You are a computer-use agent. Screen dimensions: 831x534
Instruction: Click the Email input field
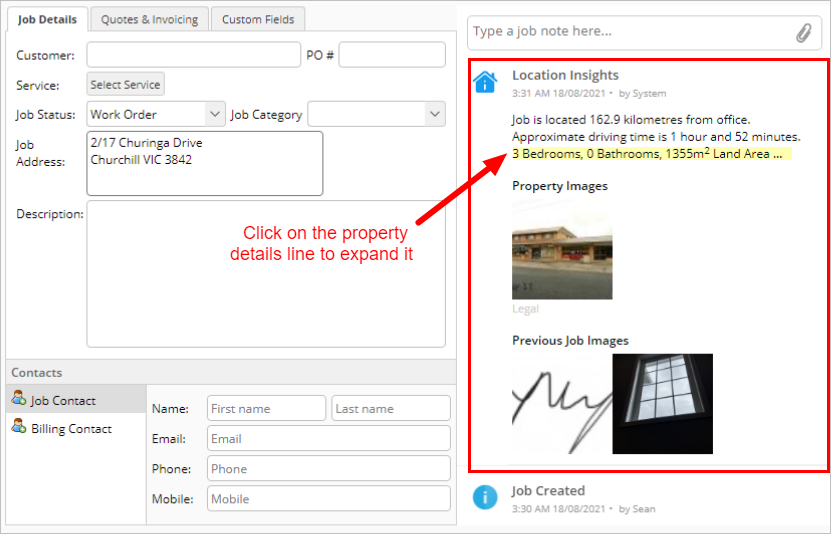click(329, 439)
